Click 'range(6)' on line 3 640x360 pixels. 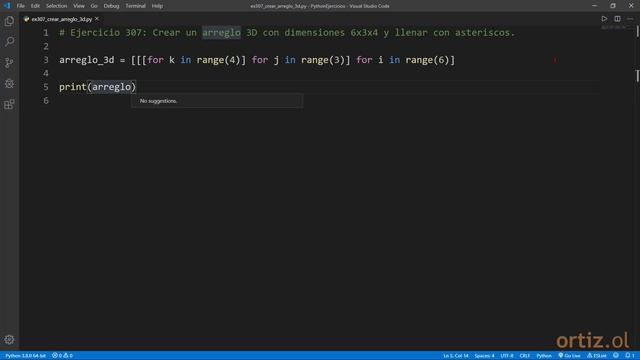coord(427,60)
